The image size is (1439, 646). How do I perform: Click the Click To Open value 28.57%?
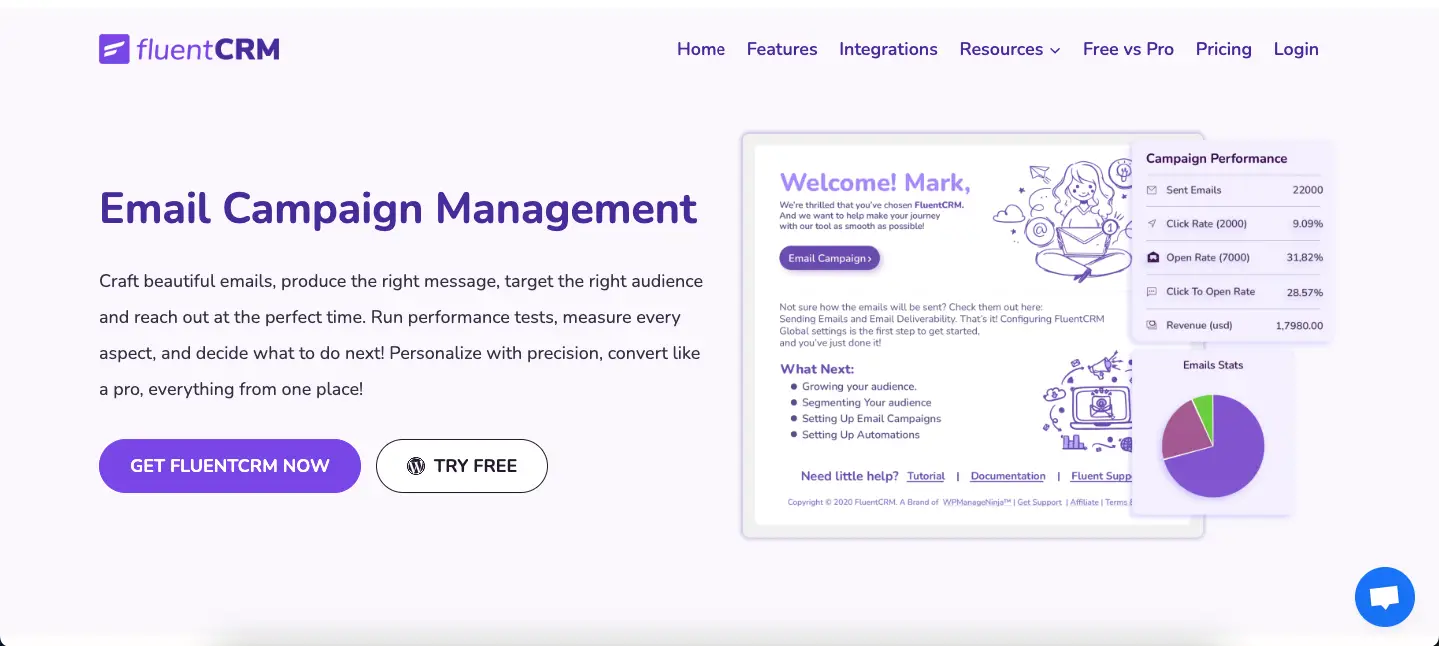(x=1304, y=292)
